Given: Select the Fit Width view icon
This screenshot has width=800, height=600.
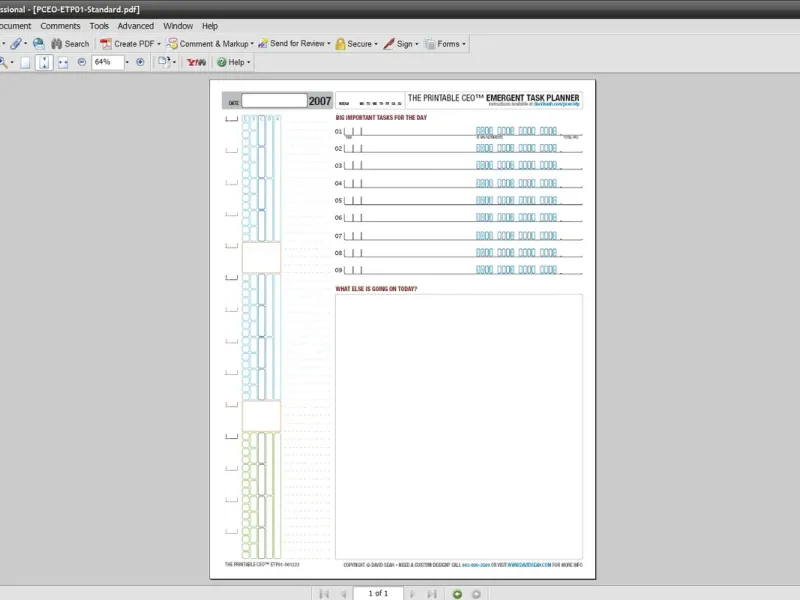Looking at the screenshot, I should tap(63, 62).
